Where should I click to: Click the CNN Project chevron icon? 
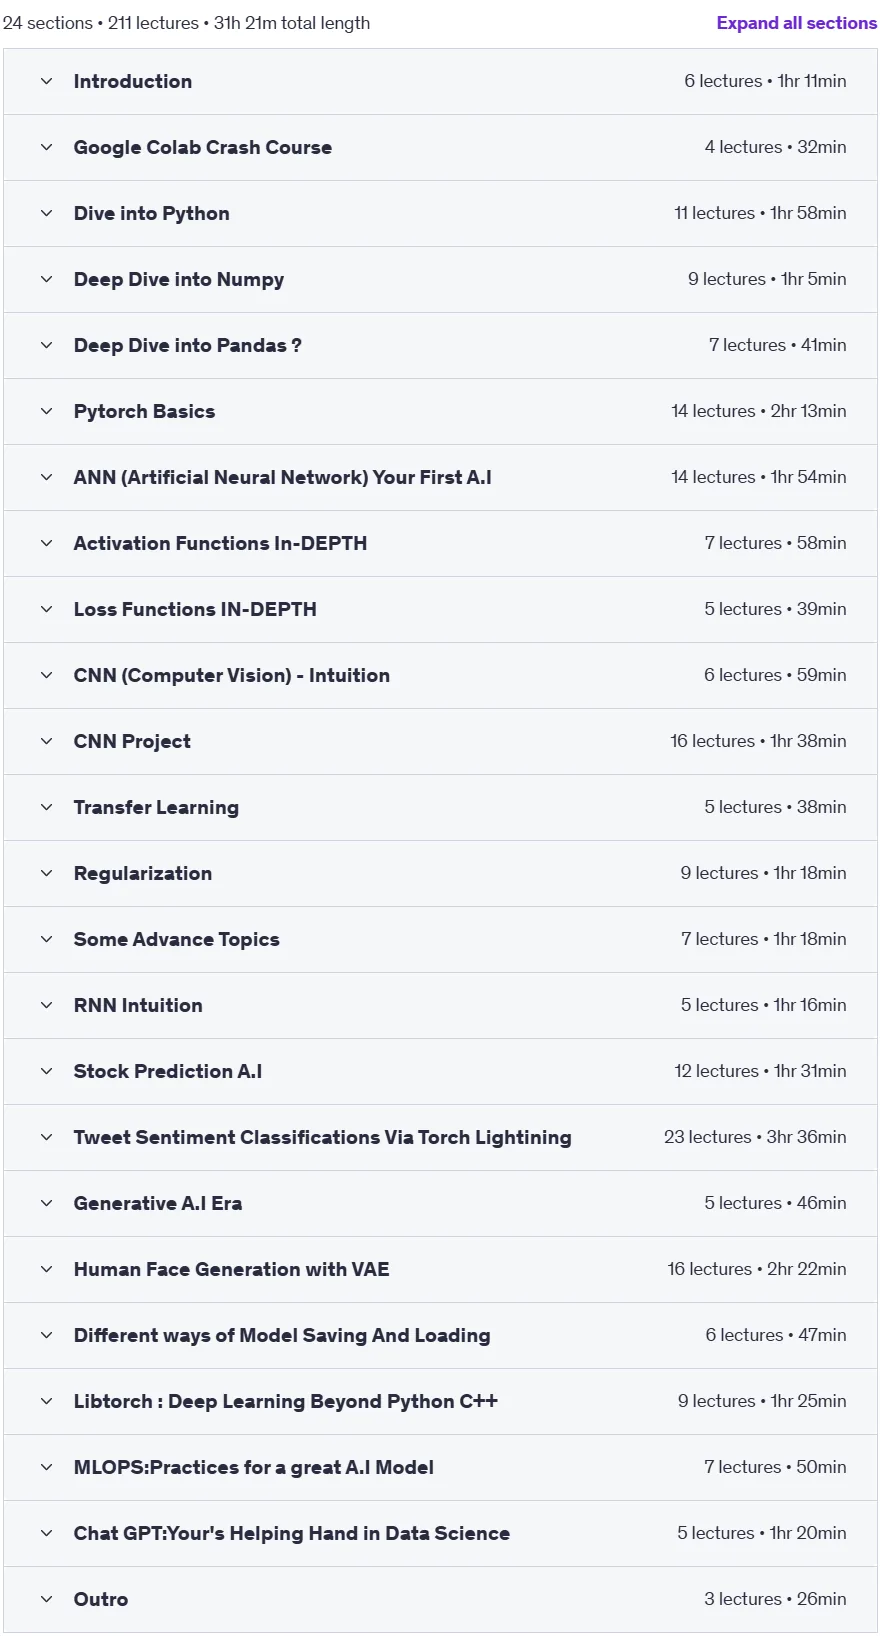[46, 741]
